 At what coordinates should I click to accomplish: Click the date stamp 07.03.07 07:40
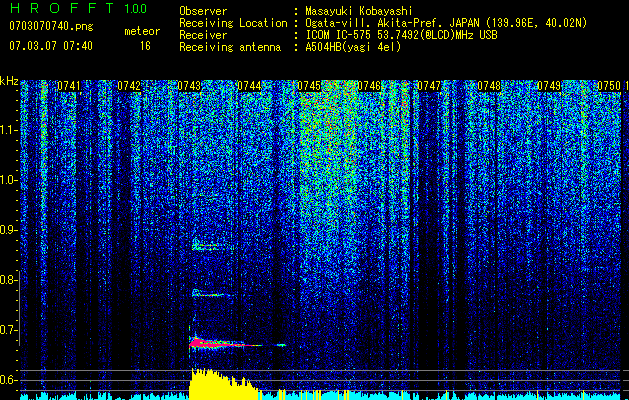[x=51, y=45]
